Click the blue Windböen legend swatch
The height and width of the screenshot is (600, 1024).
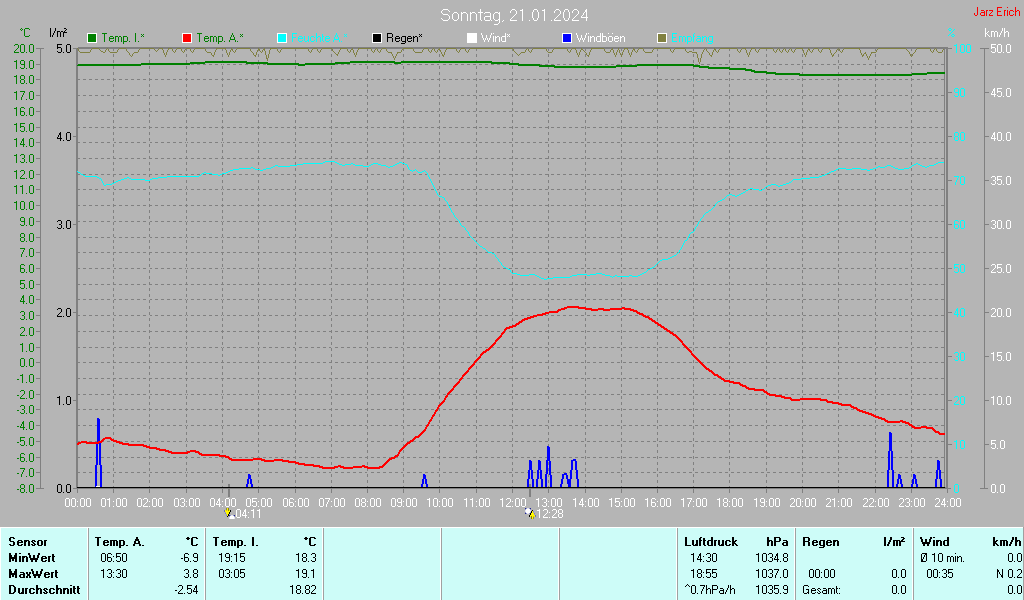click(x=567, y=38)
